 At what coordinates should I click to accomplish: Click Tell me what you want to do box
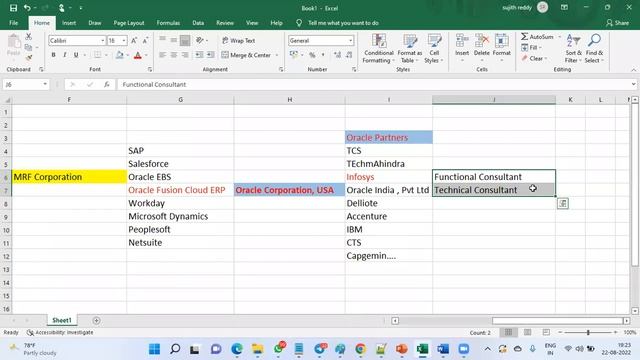point(343,23)
